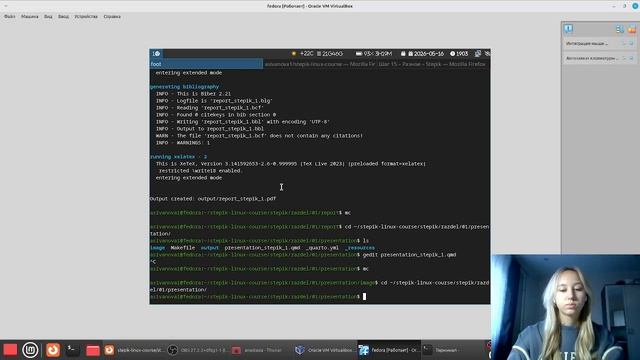Select the Интеграция мыши notification
Screen dimensions: 640x360
coord(598,43)
